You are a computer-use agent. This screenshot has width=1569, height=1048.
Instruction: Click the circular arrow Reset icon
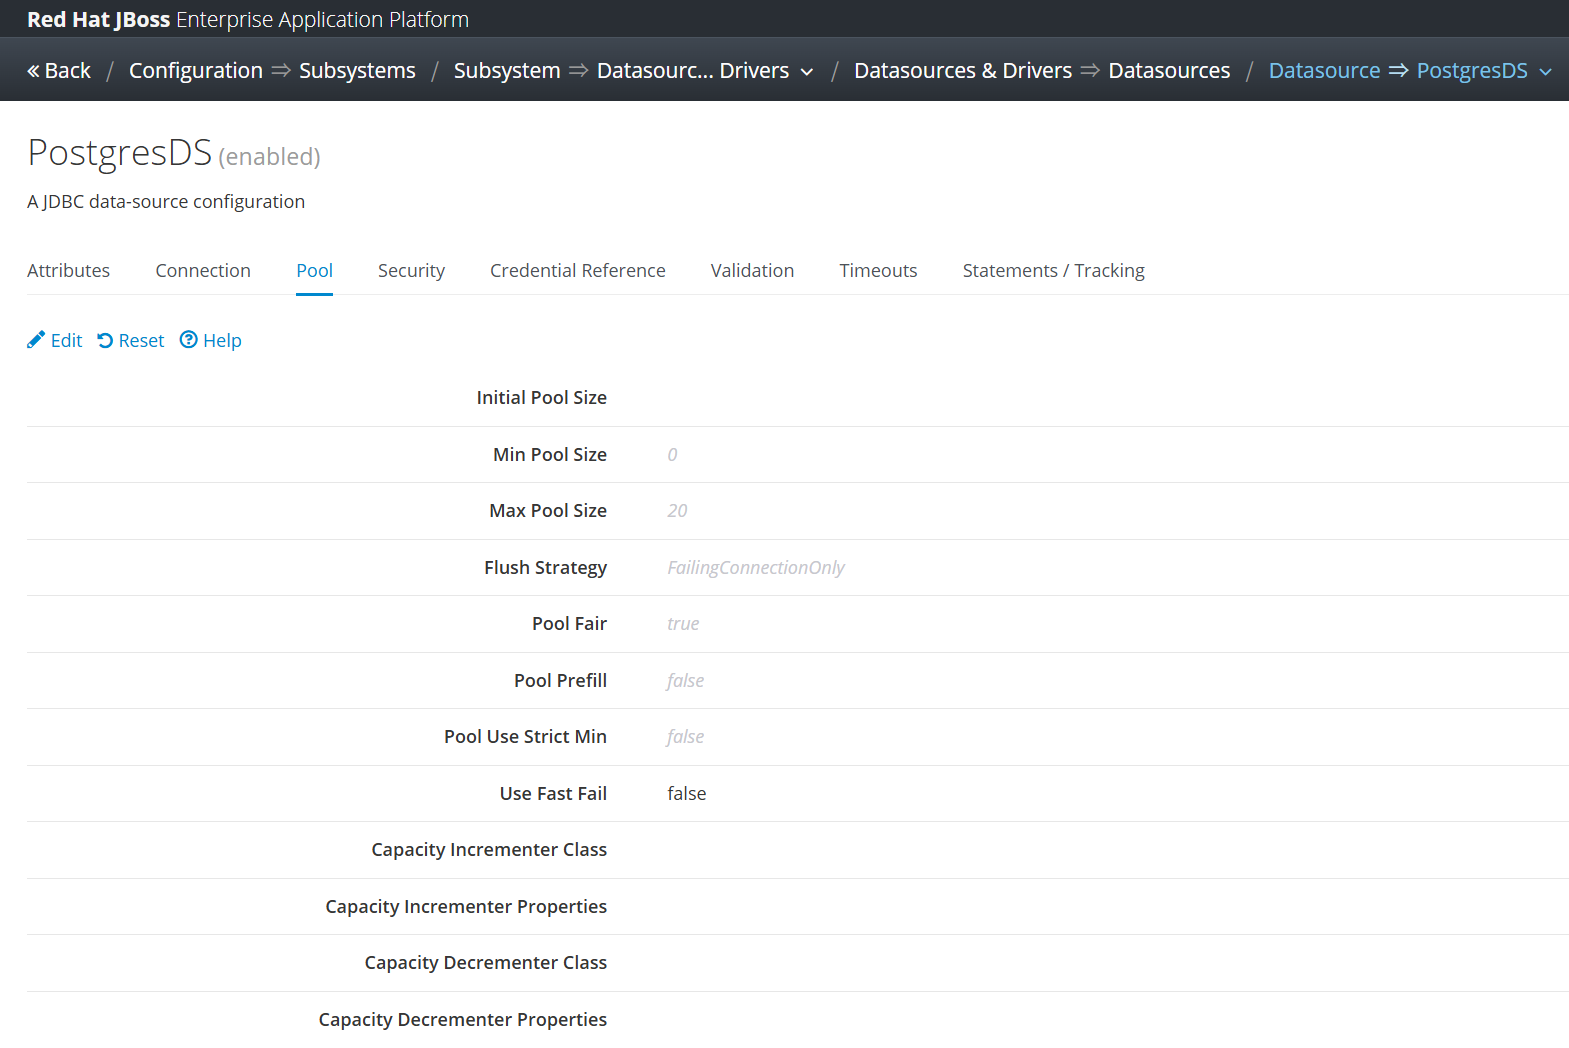(x=105, y=341)
